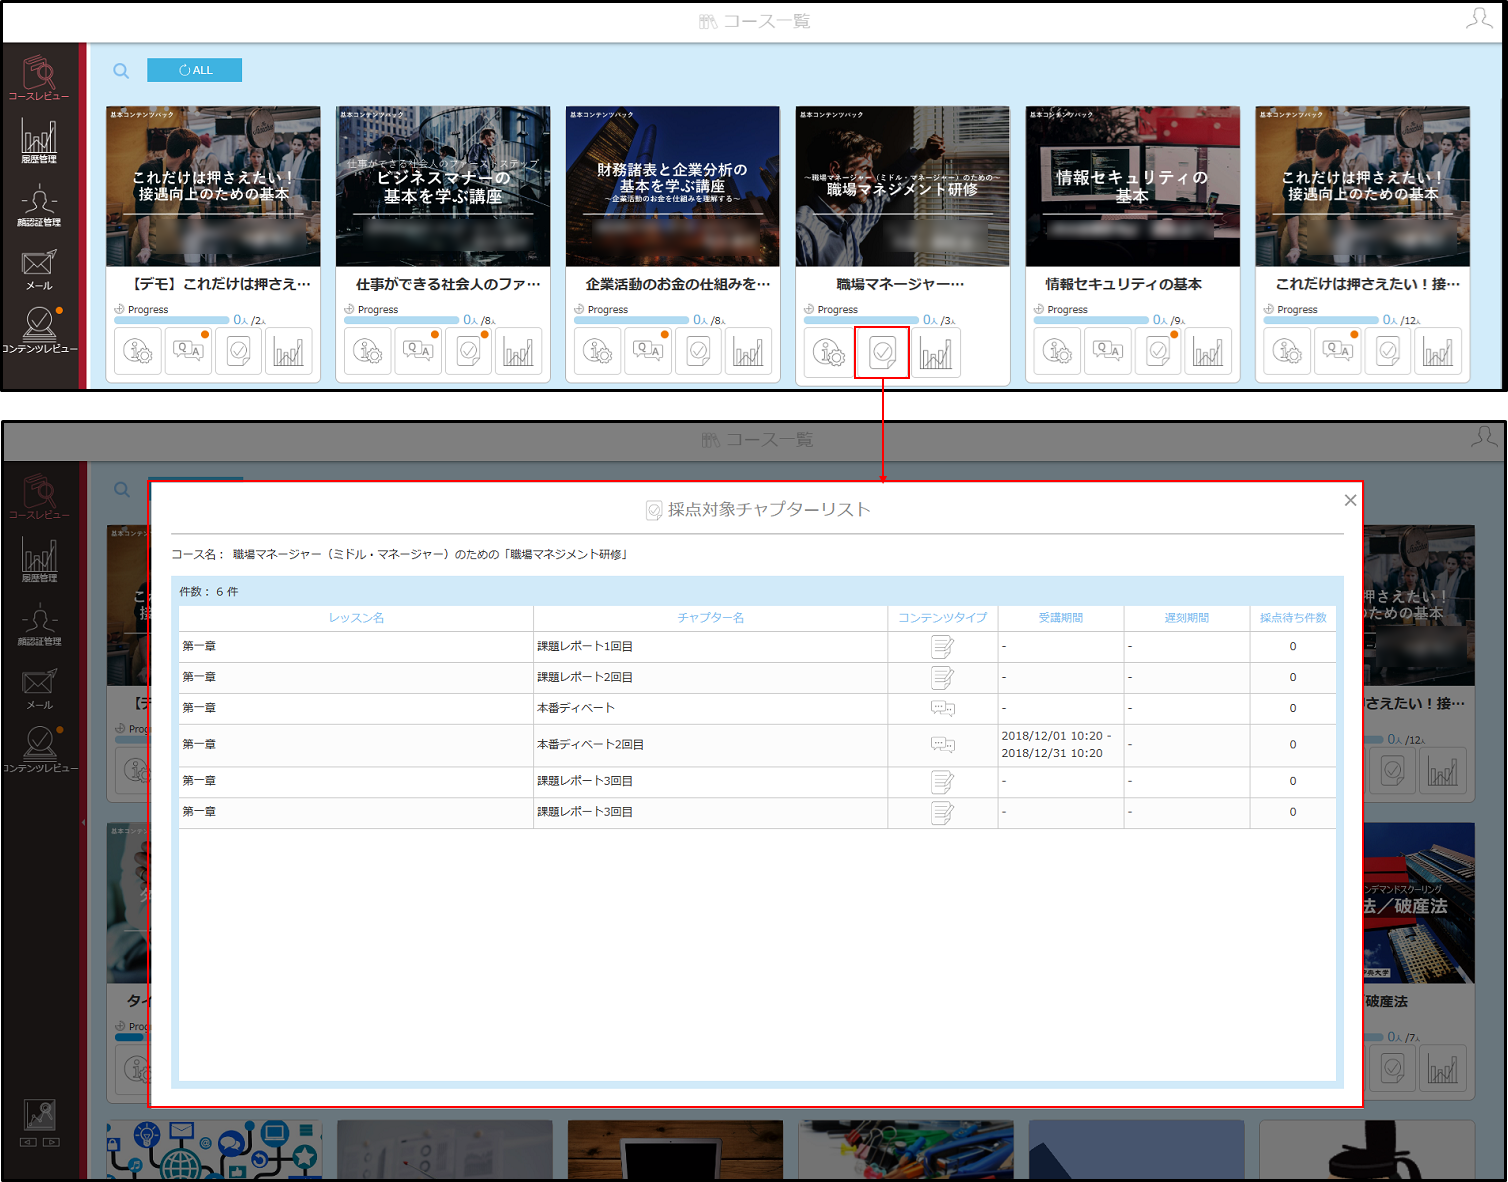Select the 課題レポート1回目 row

point(757,646)
